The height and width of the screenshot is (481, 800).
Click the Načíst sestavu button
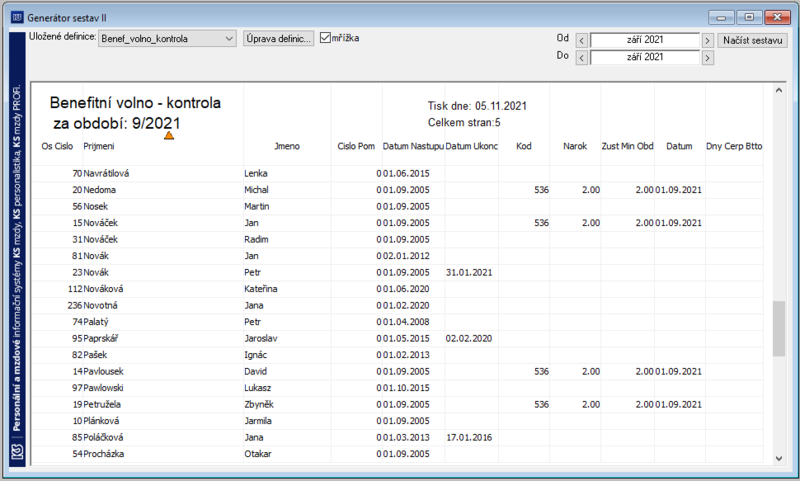[753, 40]
